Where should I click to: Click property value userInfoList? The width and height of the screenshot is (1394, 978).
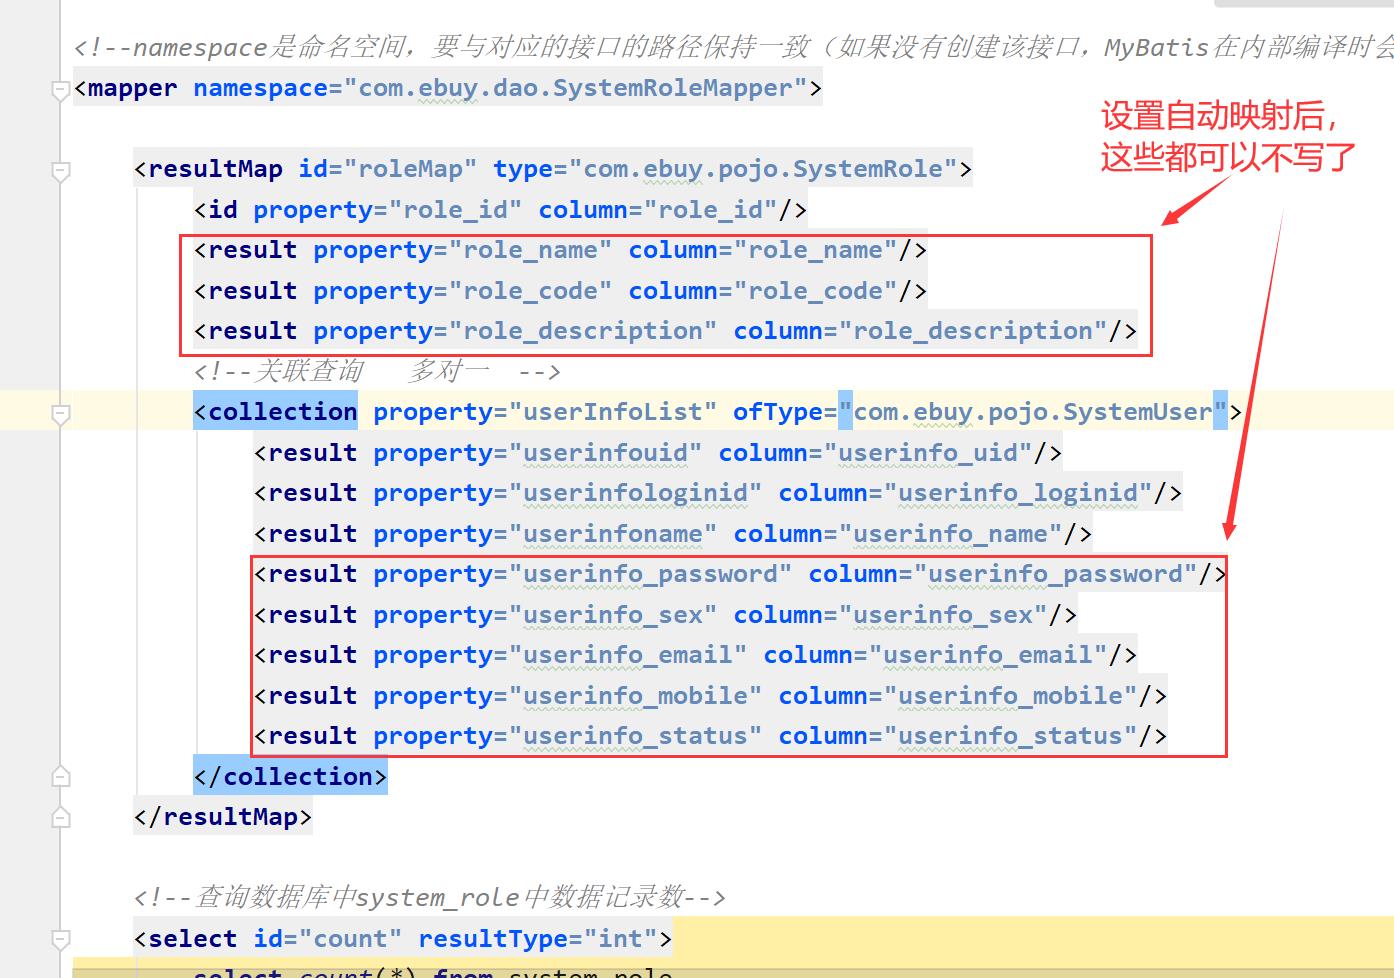click(613, 412)
